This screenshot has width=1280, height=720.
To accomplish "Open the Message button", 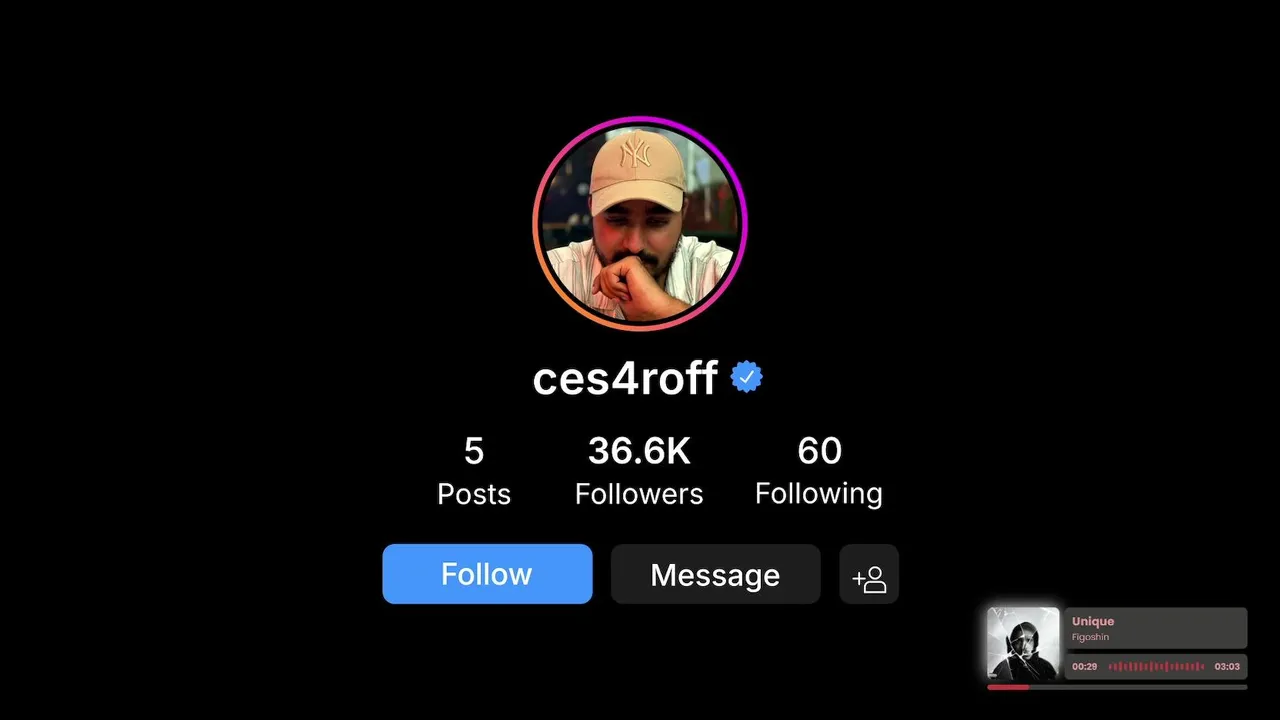I will (x=715, y=574).
